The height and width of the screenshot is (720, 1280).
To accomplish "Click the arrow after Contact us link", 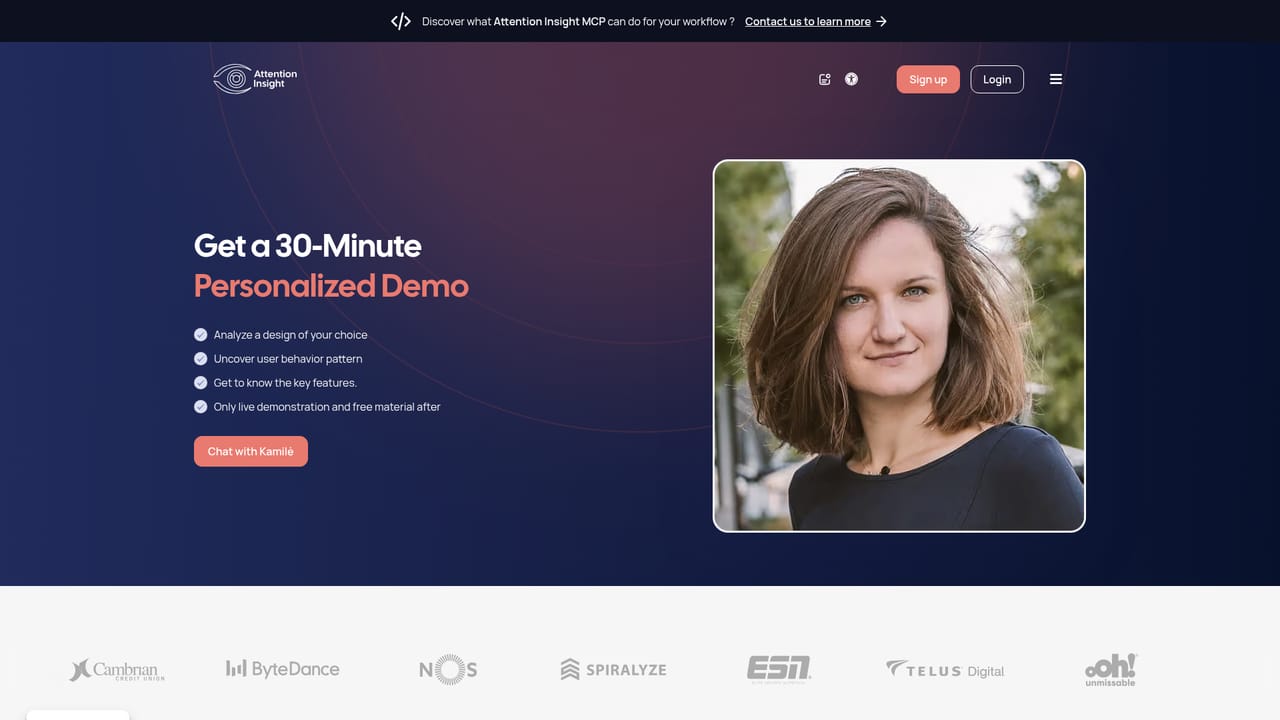I will [x=881, y=21].
